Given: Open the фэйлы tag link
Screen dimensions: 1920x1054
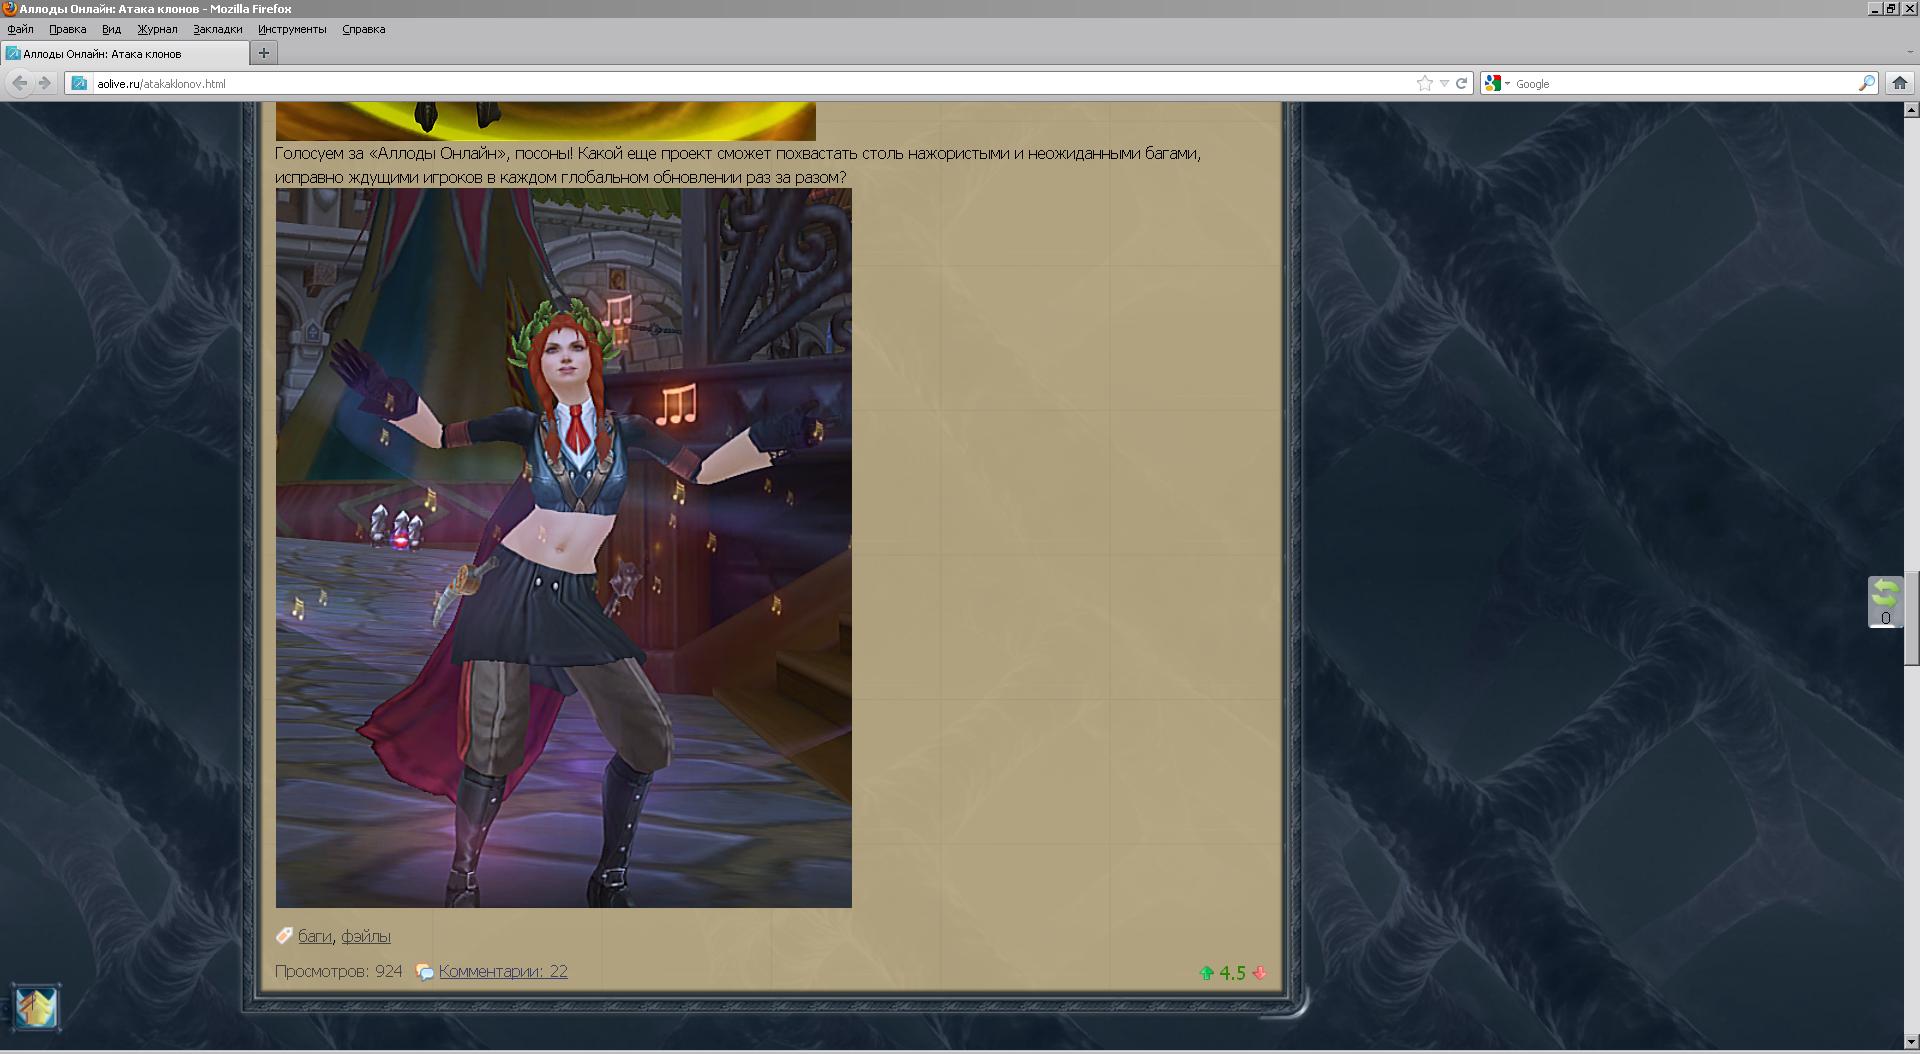Looking at the screenshot, I should click(x=366, y=936).
